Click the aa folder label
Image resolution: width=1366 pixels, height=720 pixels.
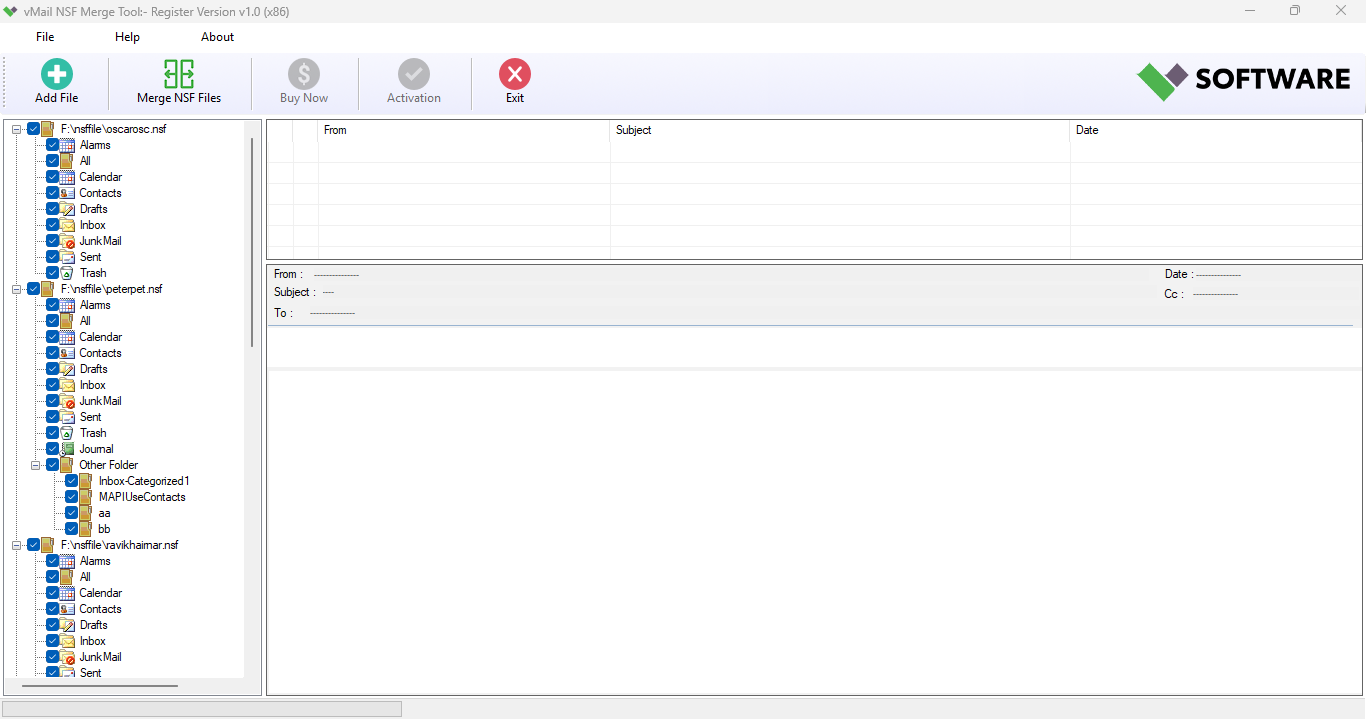click(104, 513)
